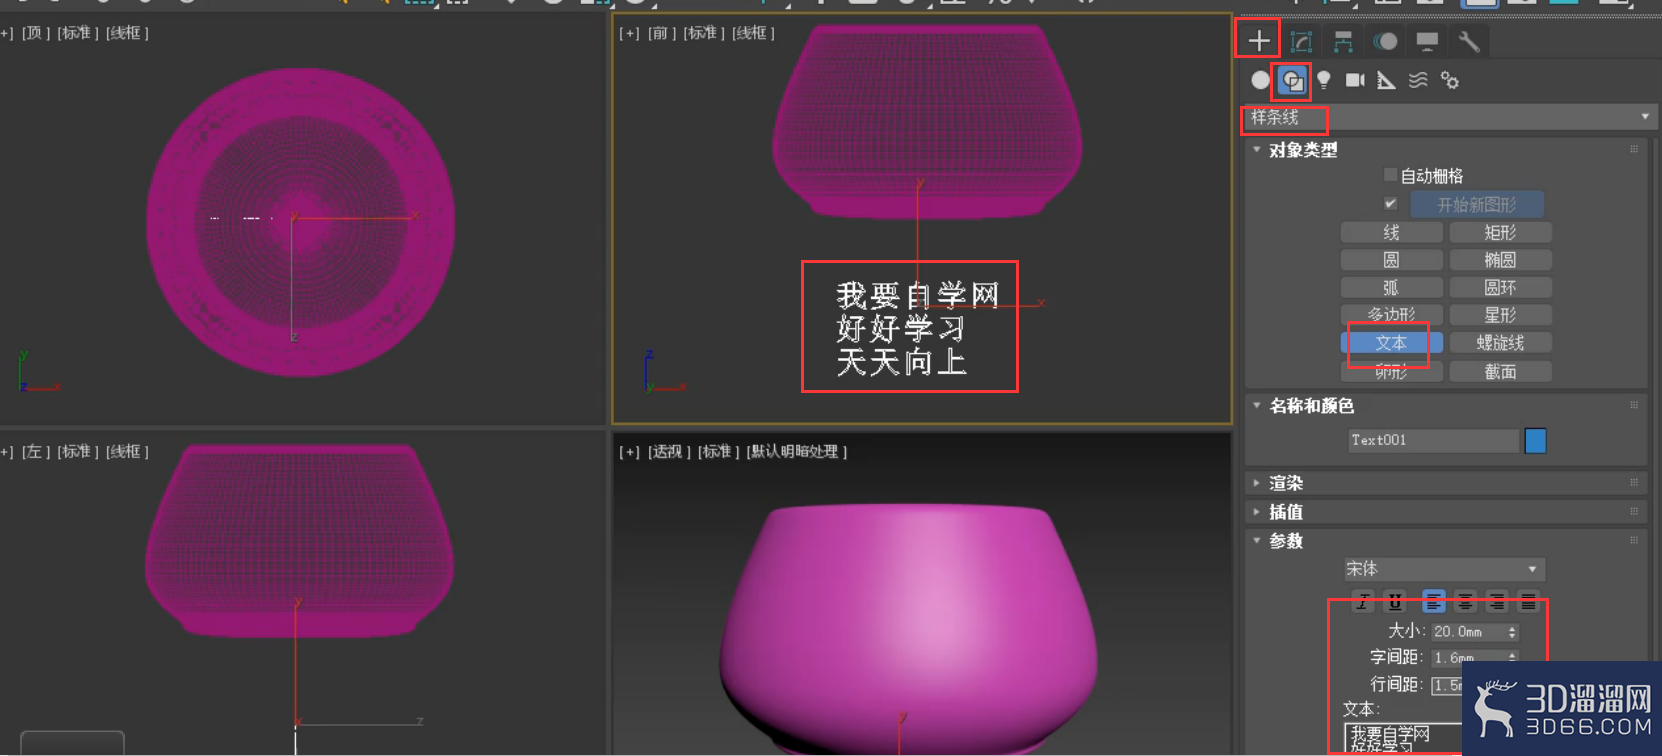Click inside the 文本 text entry box
Screen dimensions: 1662x756
point(1403,738)
